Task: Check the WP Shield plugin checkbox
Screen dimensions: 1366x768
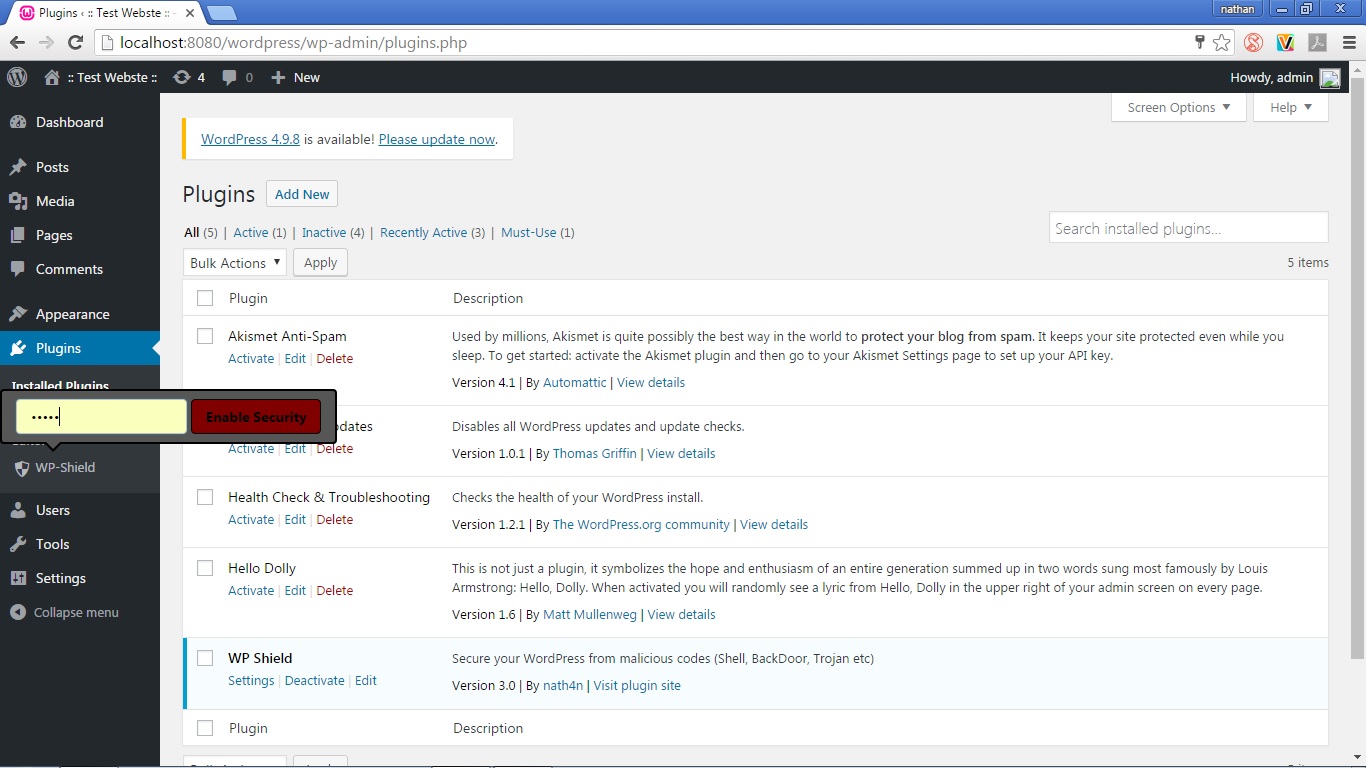Action: coord(205,658)
